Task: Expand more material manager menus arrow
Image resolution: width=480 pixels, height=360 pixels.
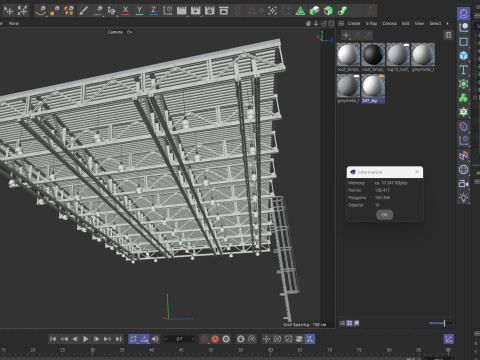Action: (447, 23)
